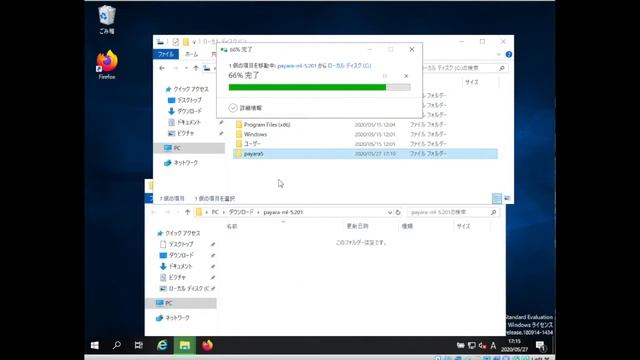This screenshot has height=360, width=640.
Task: Select Network in the upper Explorer sidebar
Action: [180, 162]
